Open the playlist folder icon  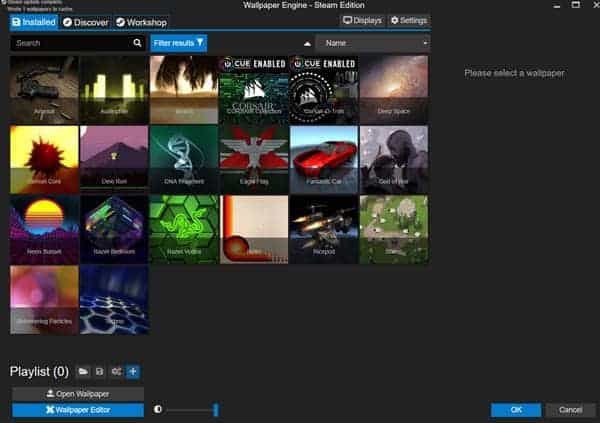[x=84, y=372]
